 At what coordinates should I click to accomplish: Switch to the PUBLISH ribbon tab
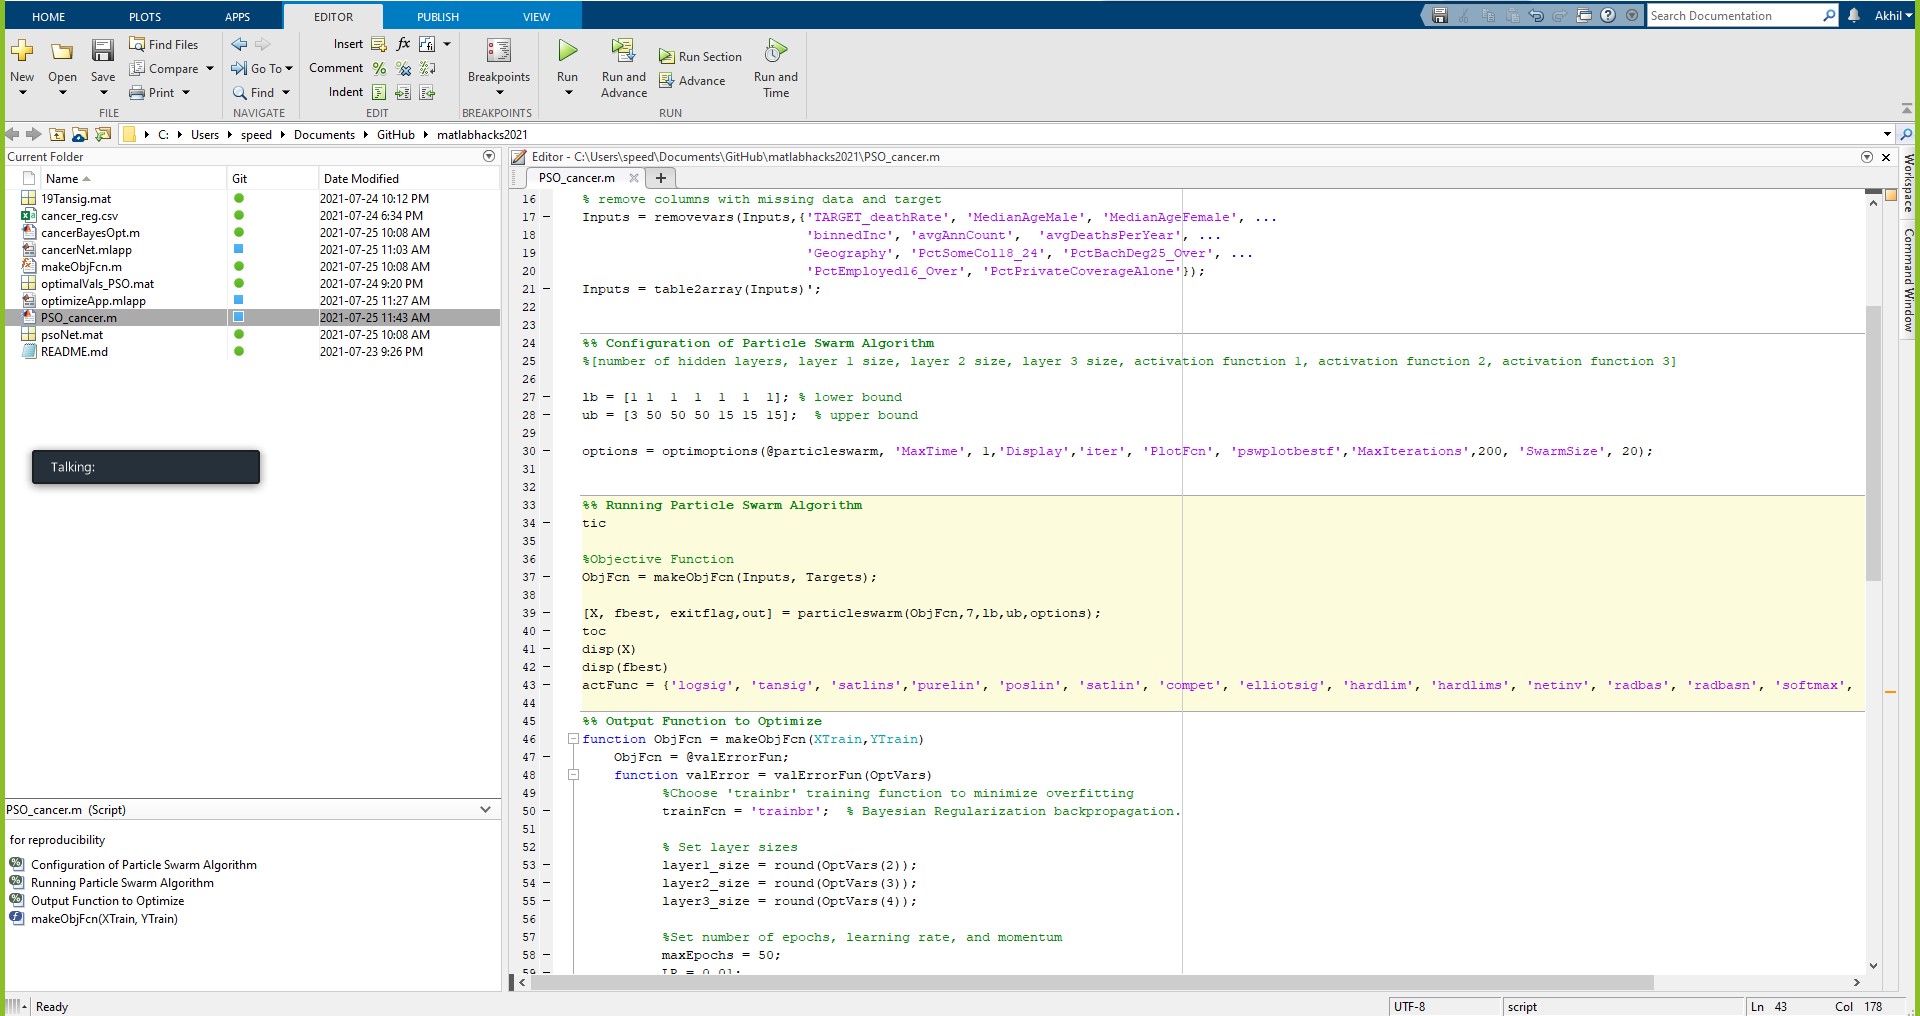coord(438,17)
